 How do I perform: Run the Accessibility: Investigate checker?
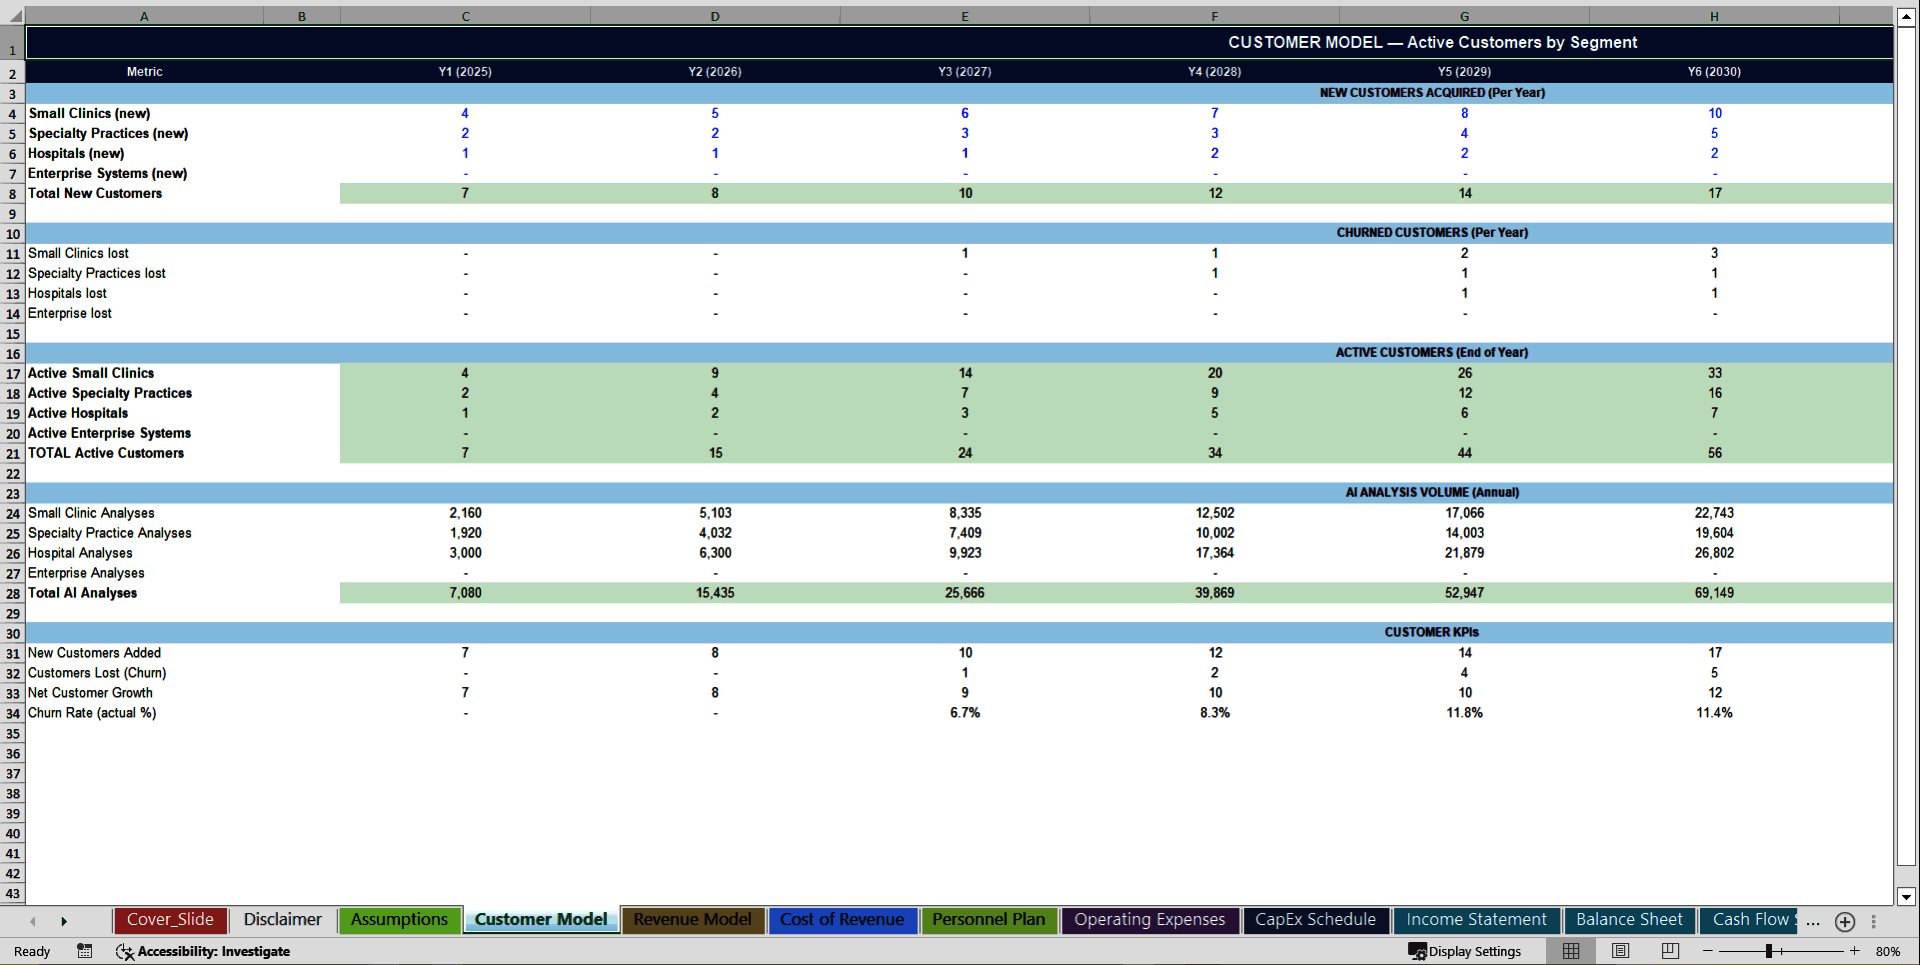[204, 951]
